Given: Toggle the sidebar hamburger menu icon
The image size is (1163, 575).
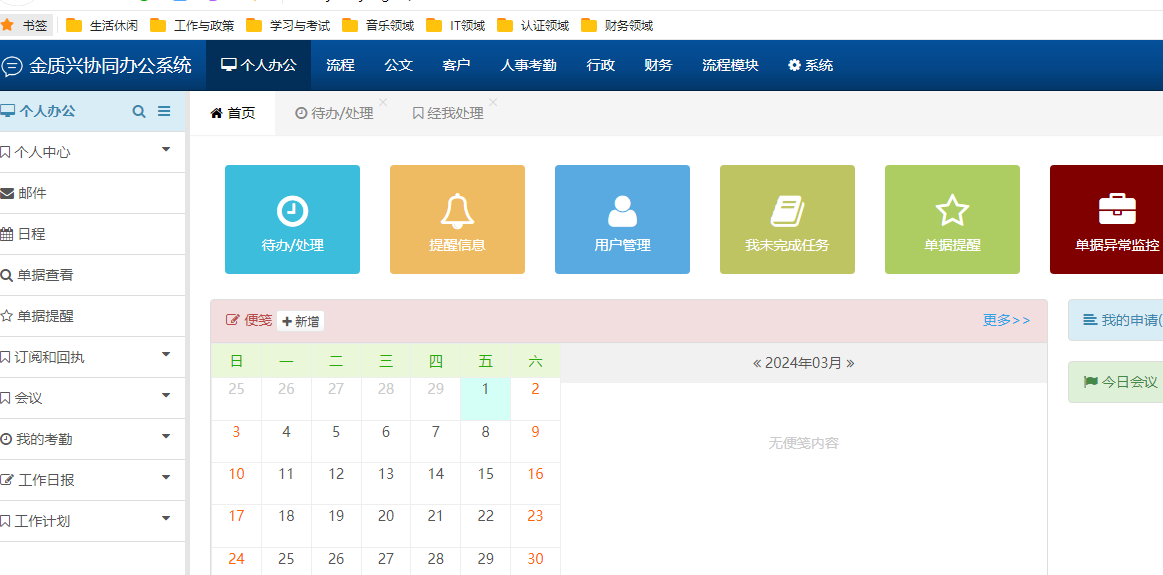Looking at the screenshot, I should (164, 112).
